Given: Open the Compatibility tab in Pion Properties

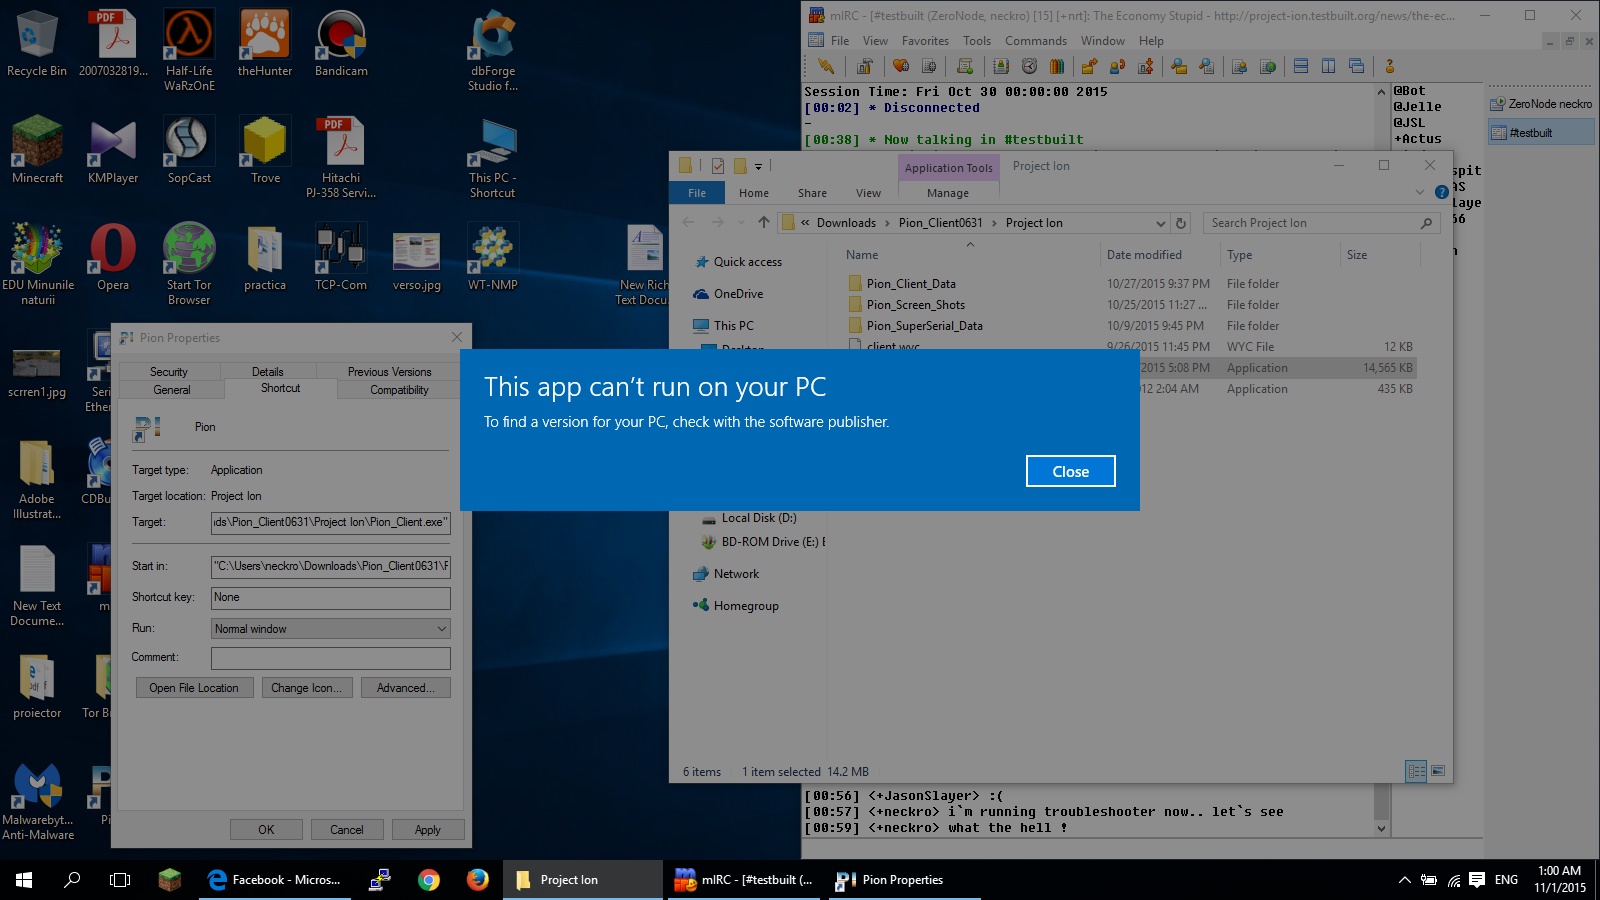Looking at the screenshot, I should click(x=399, y=390).
